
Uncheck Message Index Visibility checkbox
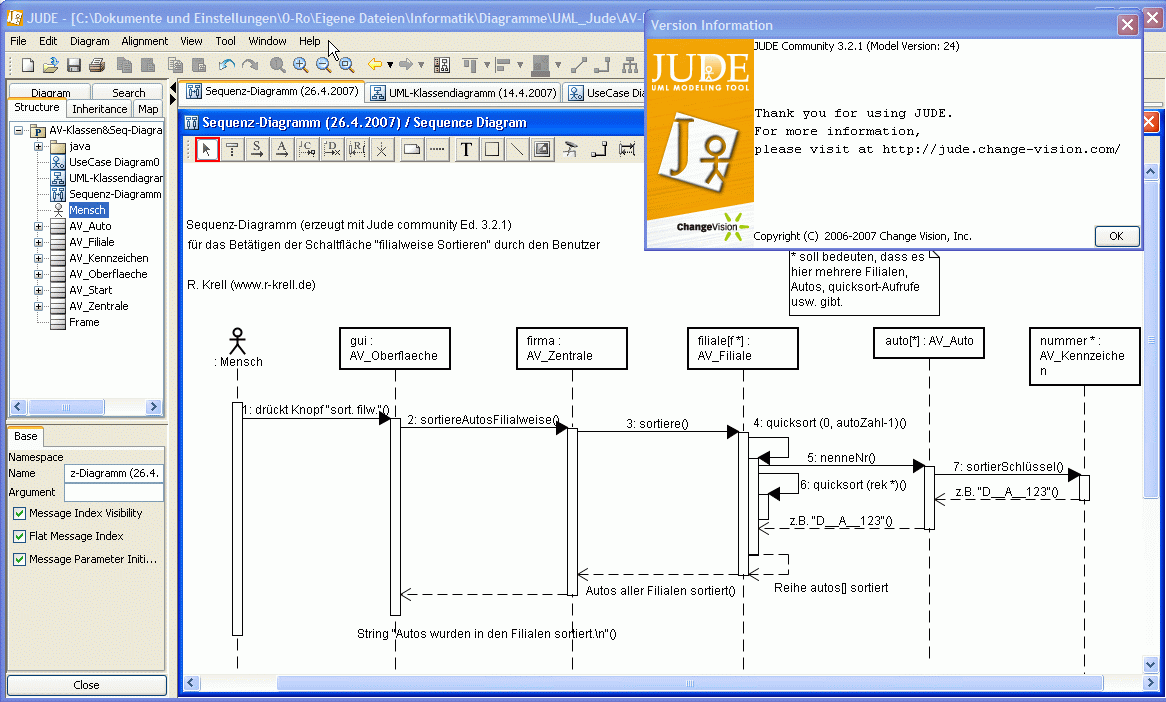(x=20, y=514)
